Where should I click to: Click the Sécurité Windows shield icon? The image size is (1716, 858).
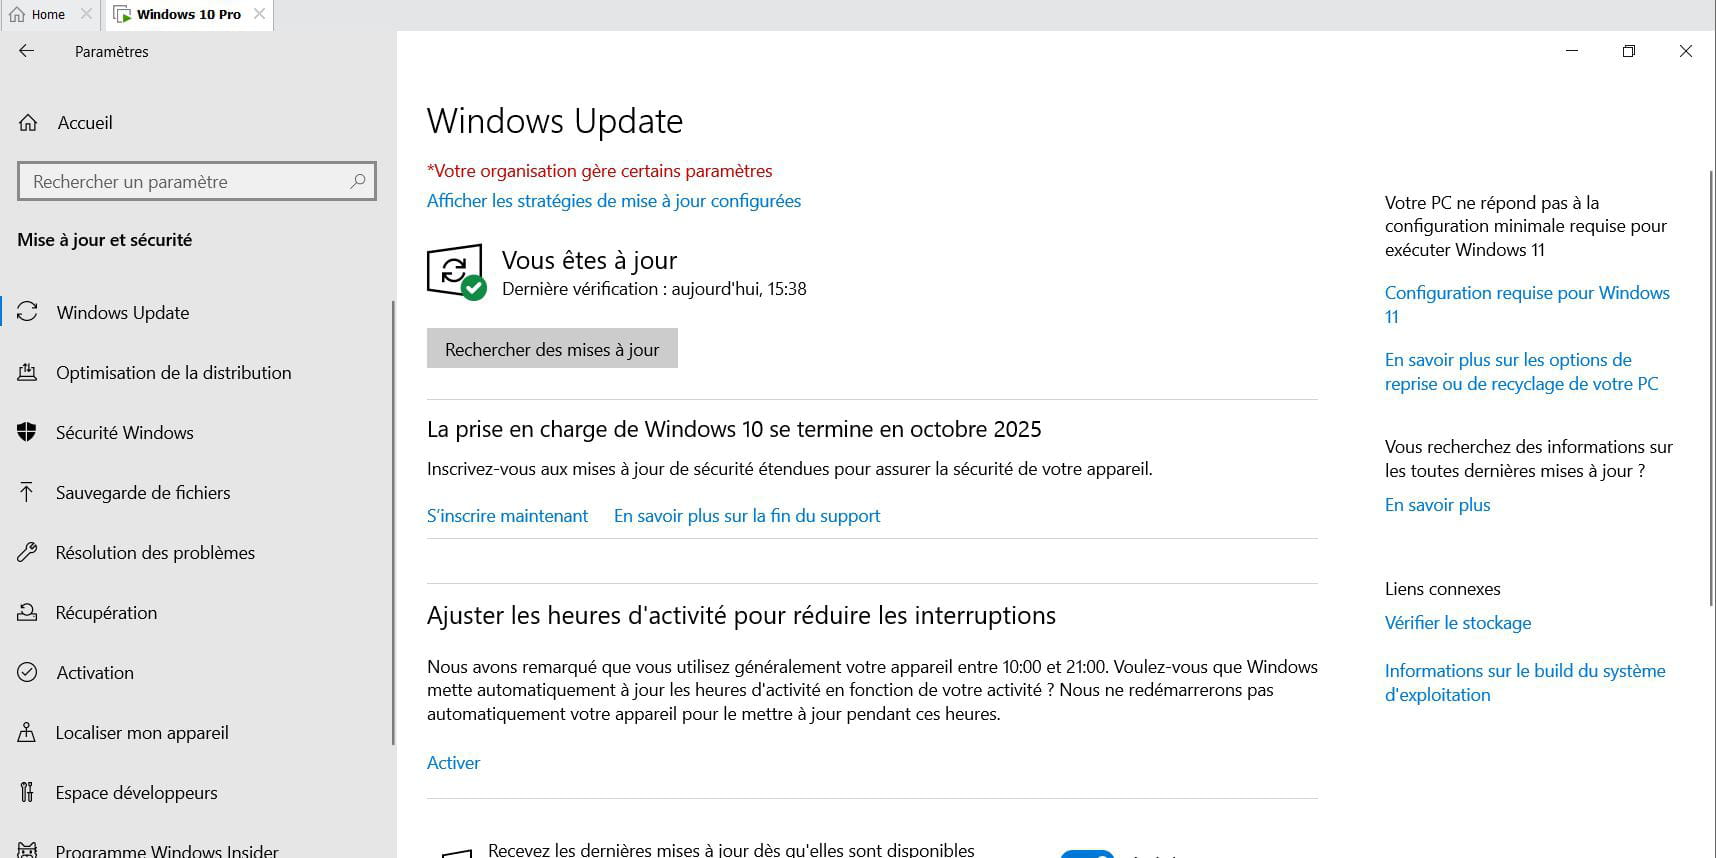point(28,432)
